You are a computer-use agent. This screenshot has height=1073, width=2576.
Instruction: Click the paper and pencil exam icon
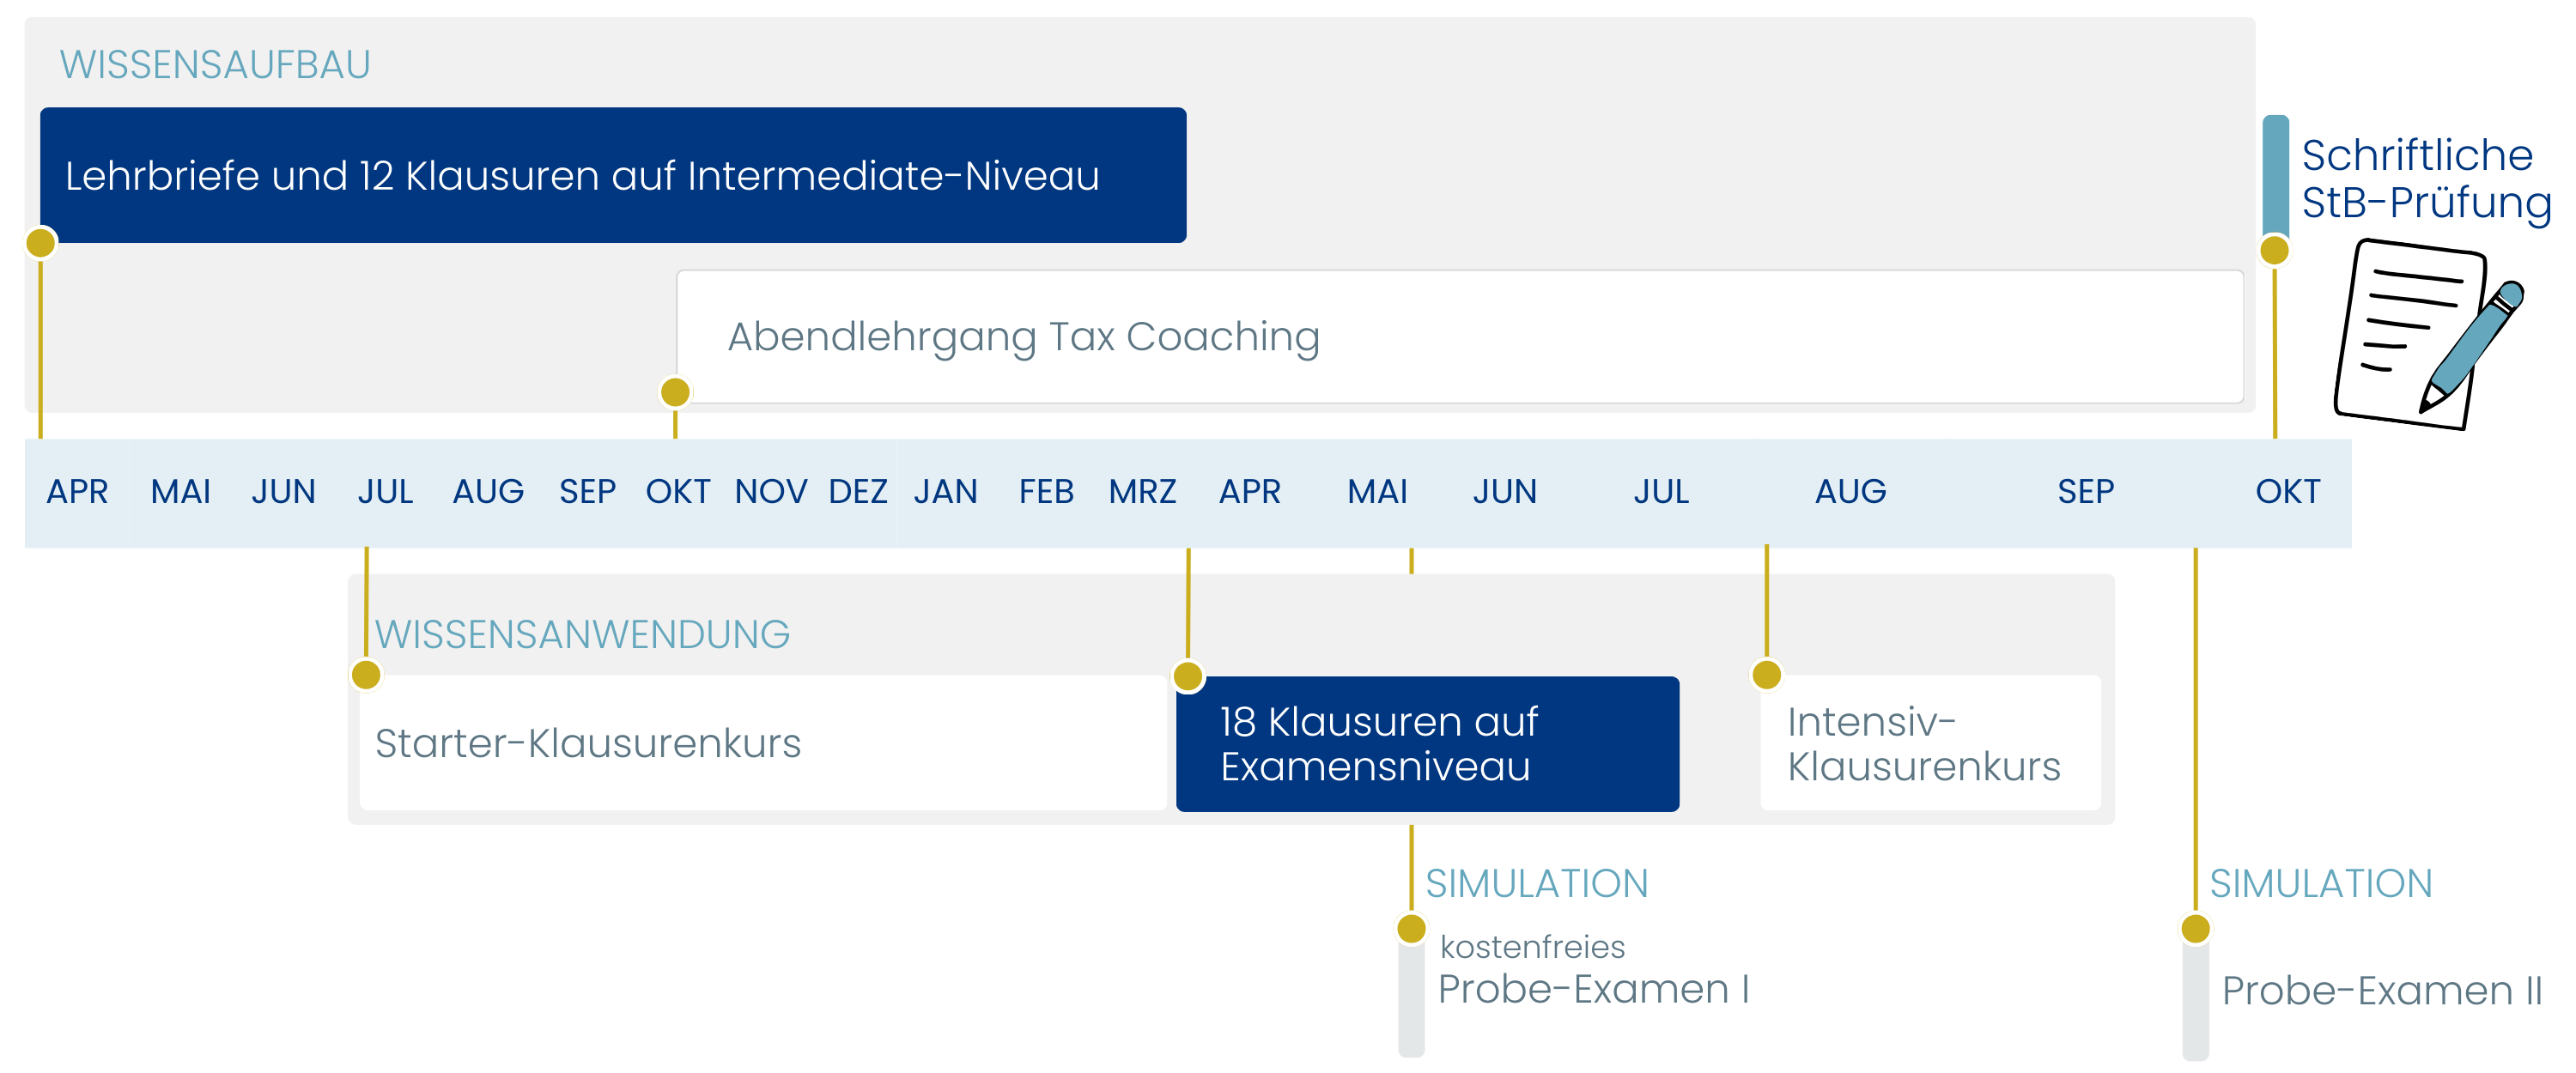coord(2425,335)
